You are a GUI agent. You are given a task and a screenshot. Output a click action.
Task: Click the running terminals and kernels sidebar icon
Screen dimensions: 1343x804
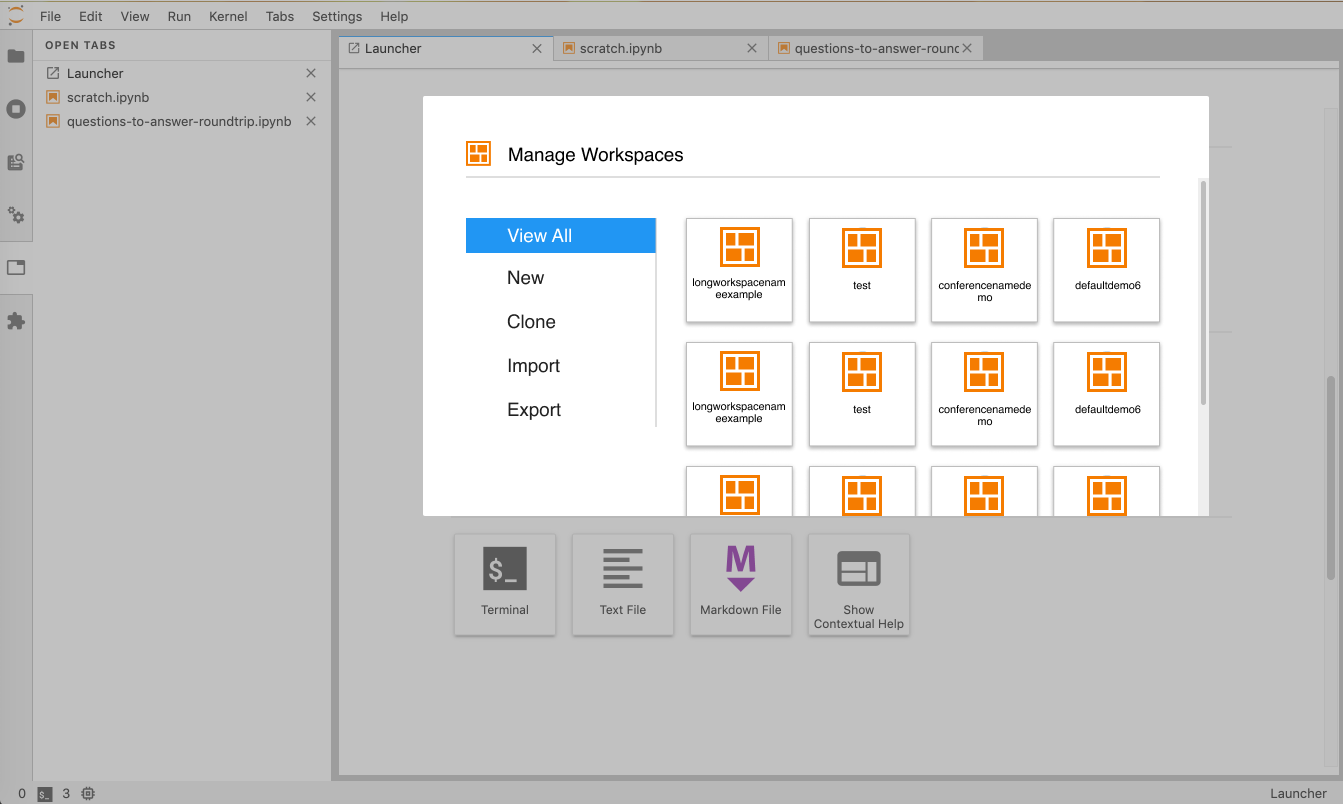(x=16, y=109)
